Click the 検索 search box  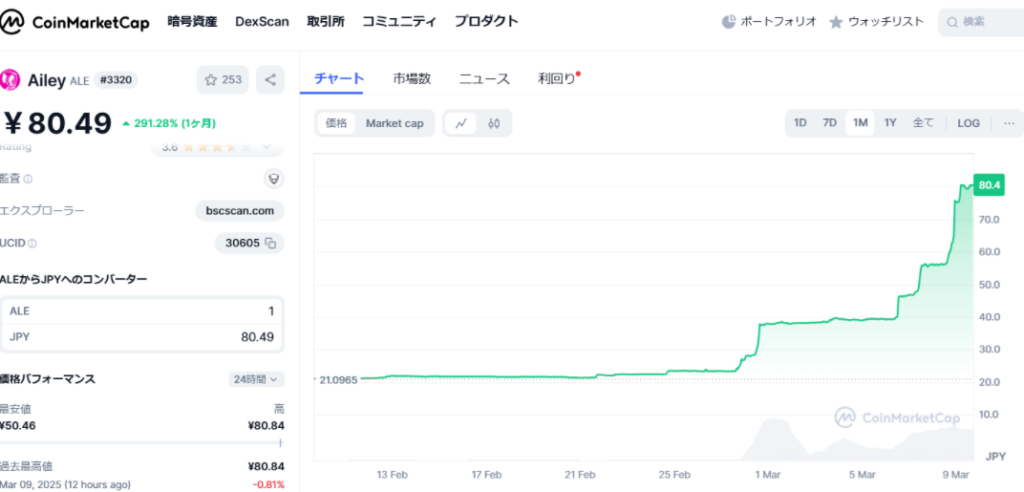click(982, 22)
